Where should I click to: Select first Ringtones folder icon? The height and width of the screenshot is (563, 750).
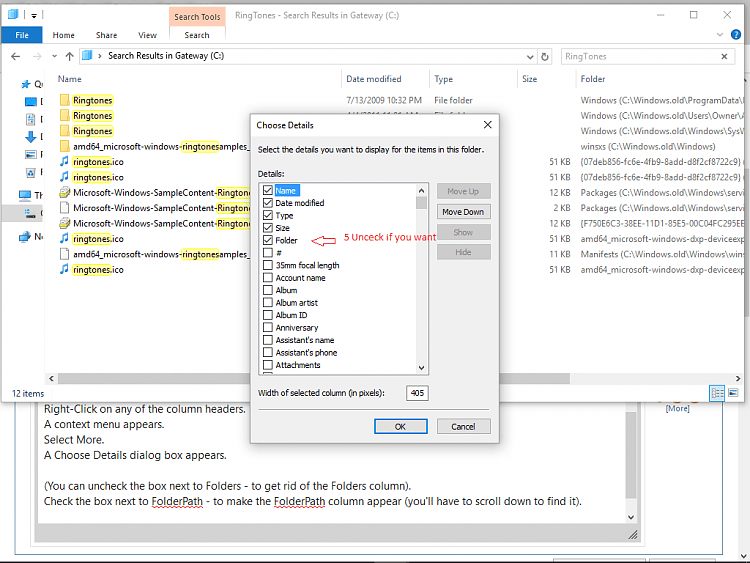coord(65,100)
